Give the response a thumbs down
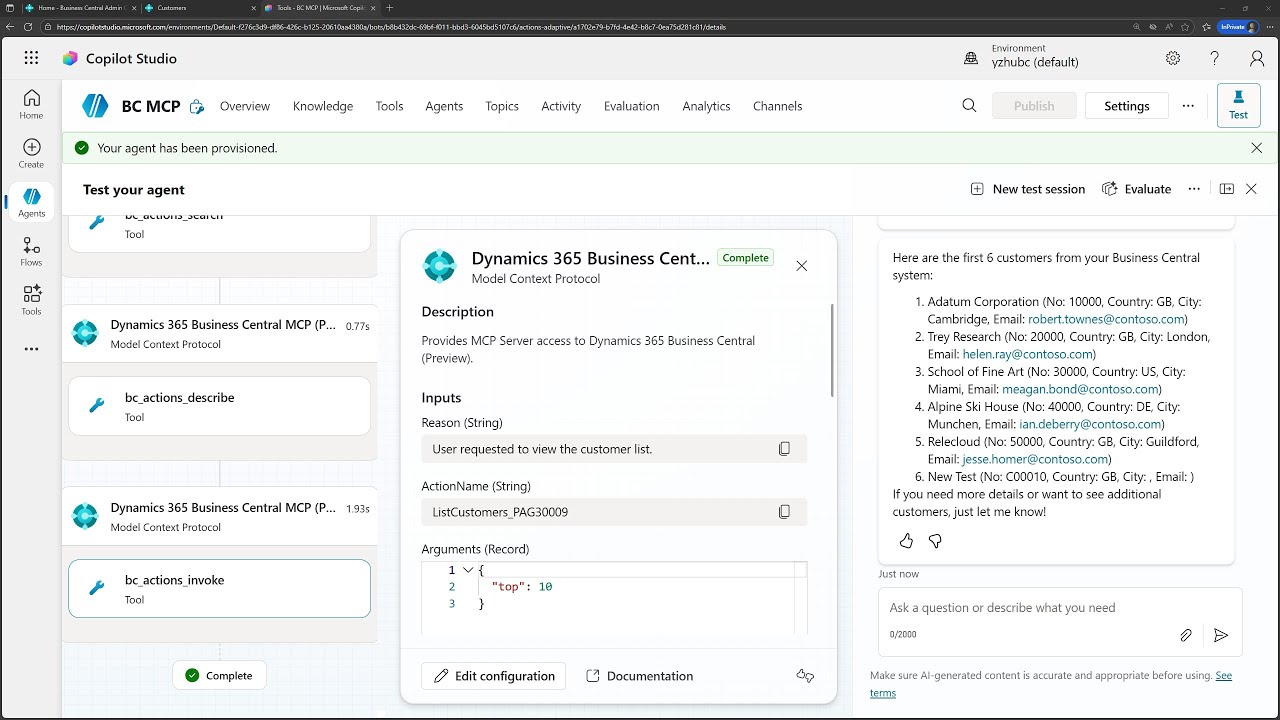The height and width of the screenshot is (720, 1280). pos(936,541)
